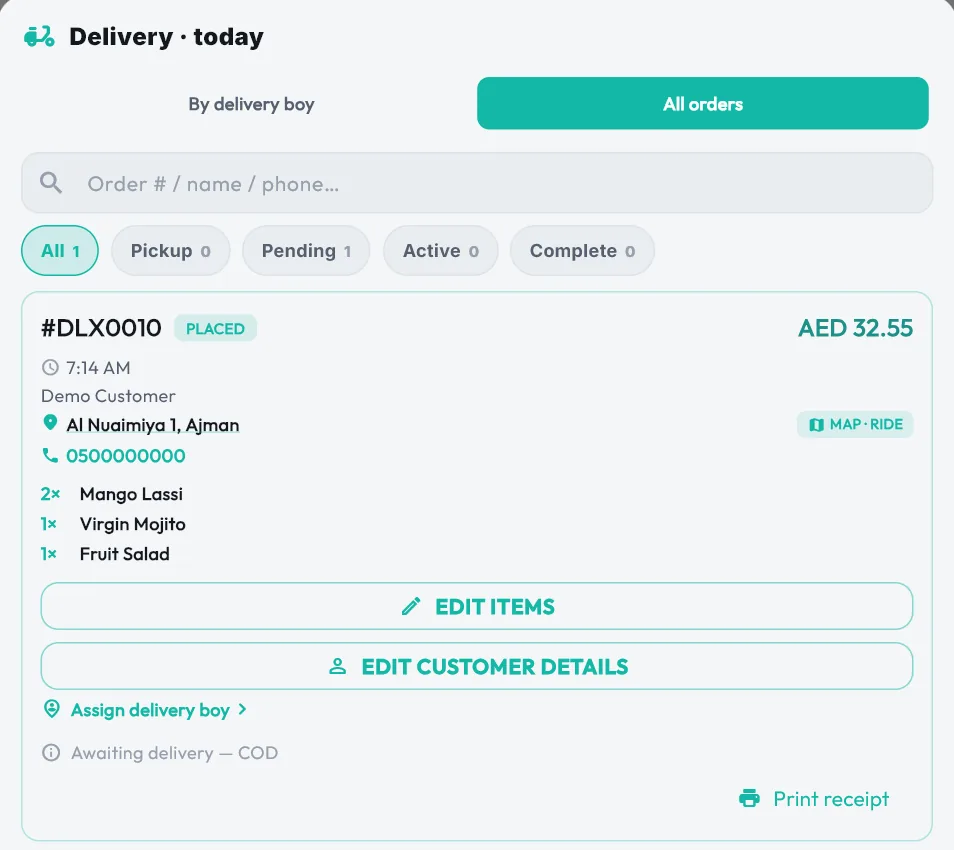The width and height of the screenshot is (954, 850).
Task: Open Assign delivery boy link
Action: 150,710
